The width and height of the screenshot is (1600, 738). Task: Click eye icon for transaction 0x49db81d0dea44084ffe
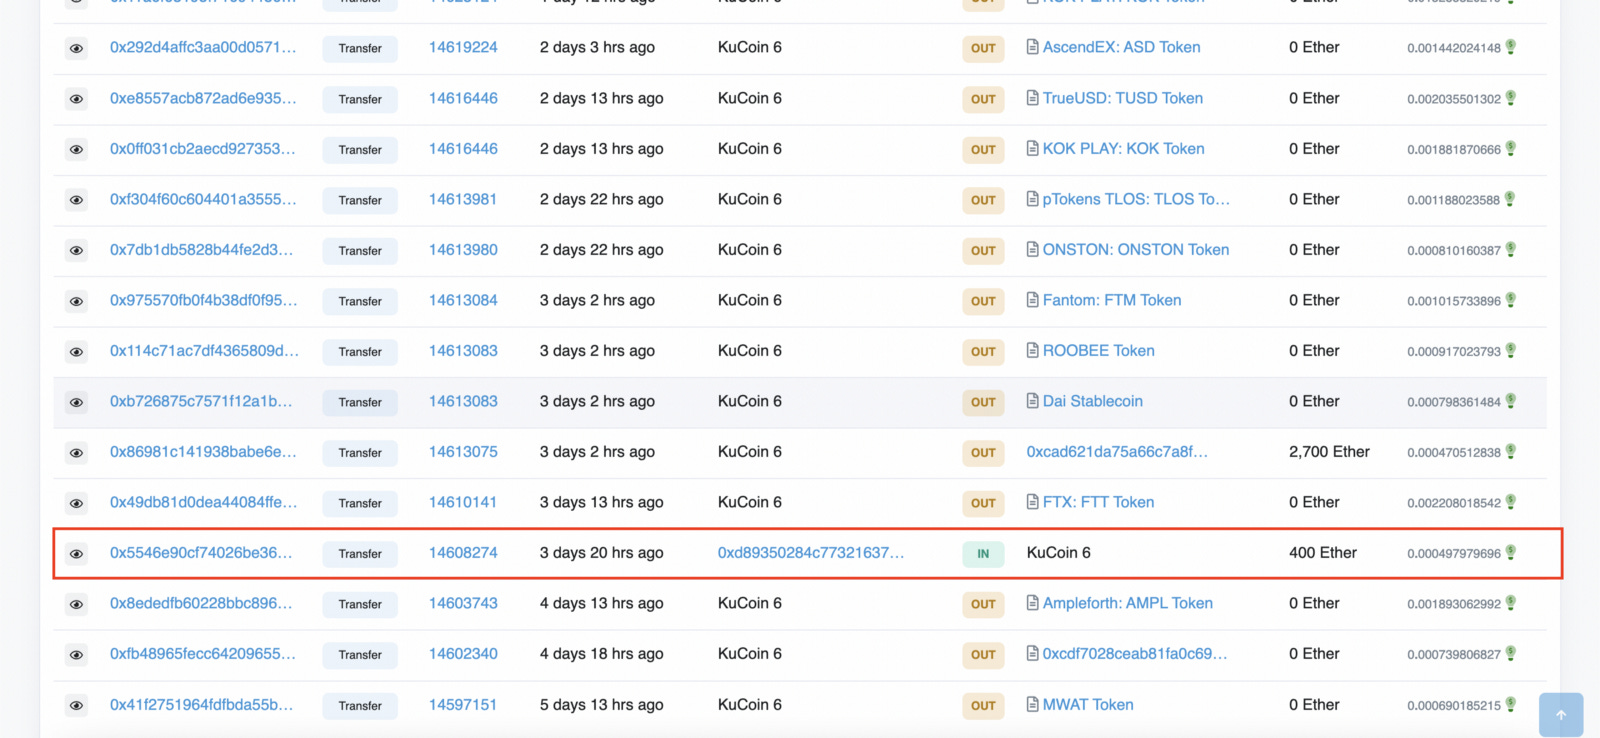(76, 503)
